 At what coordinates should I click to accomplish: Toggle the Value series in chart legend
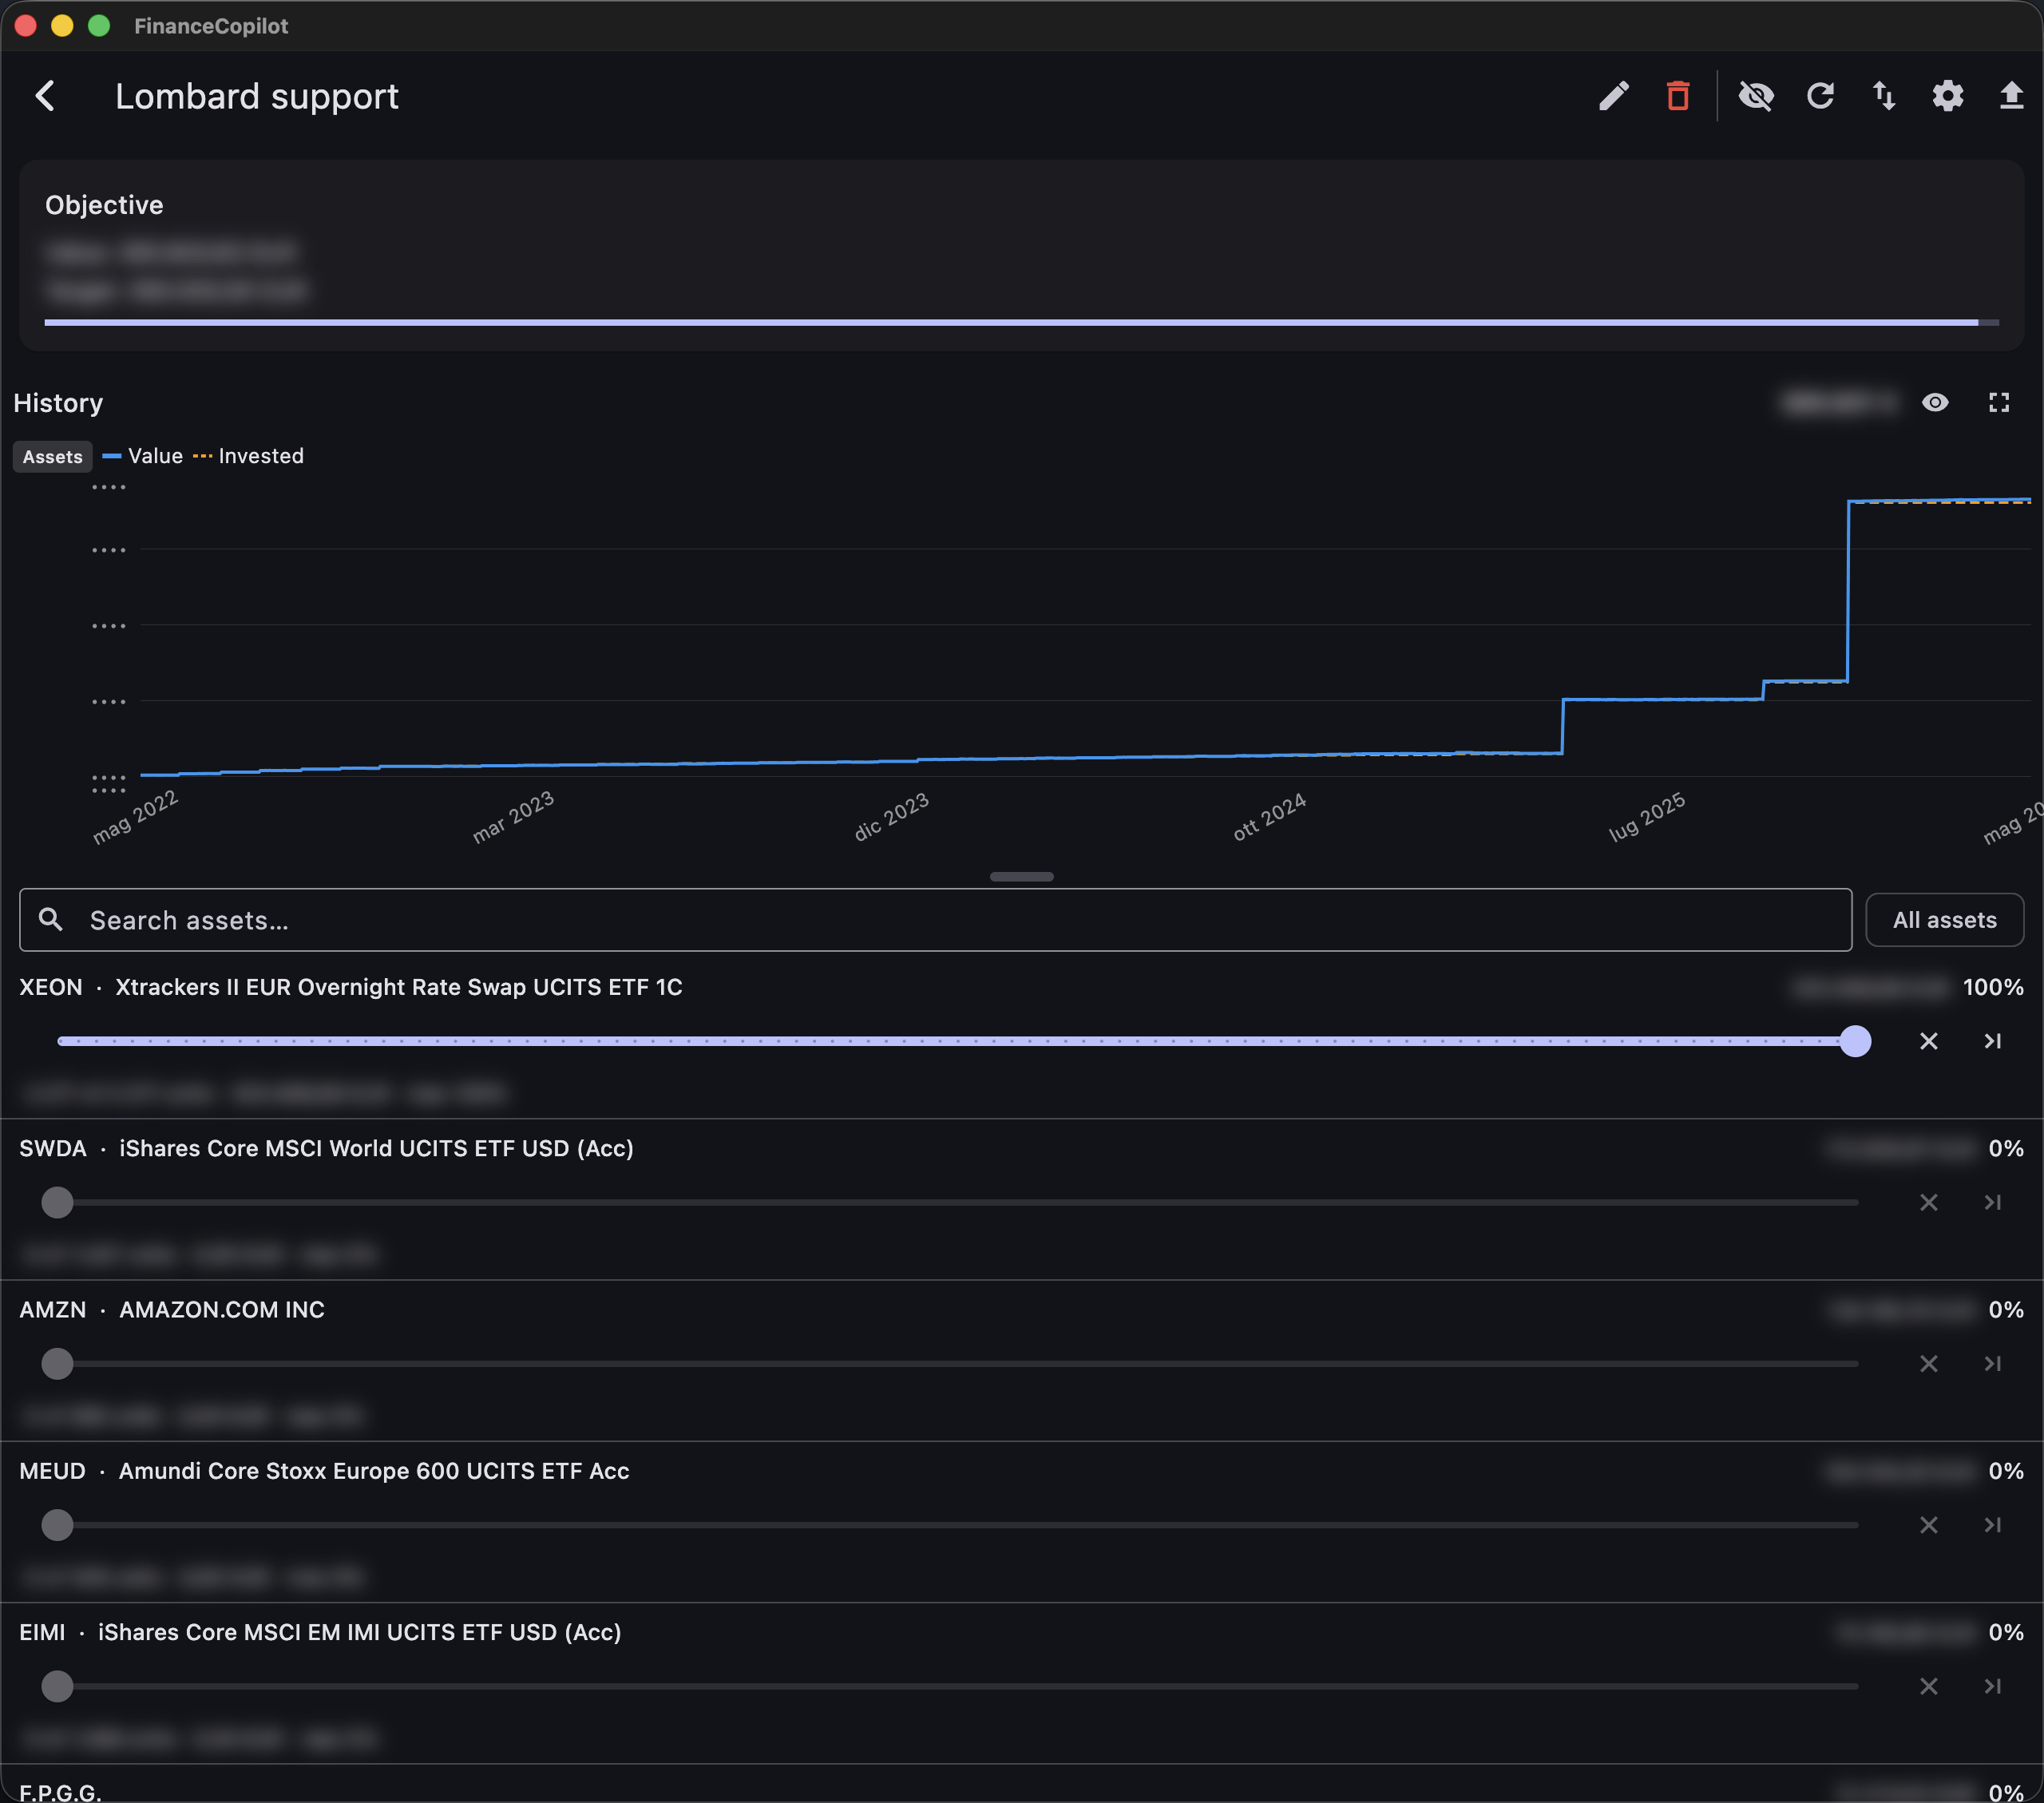(143, 456)
